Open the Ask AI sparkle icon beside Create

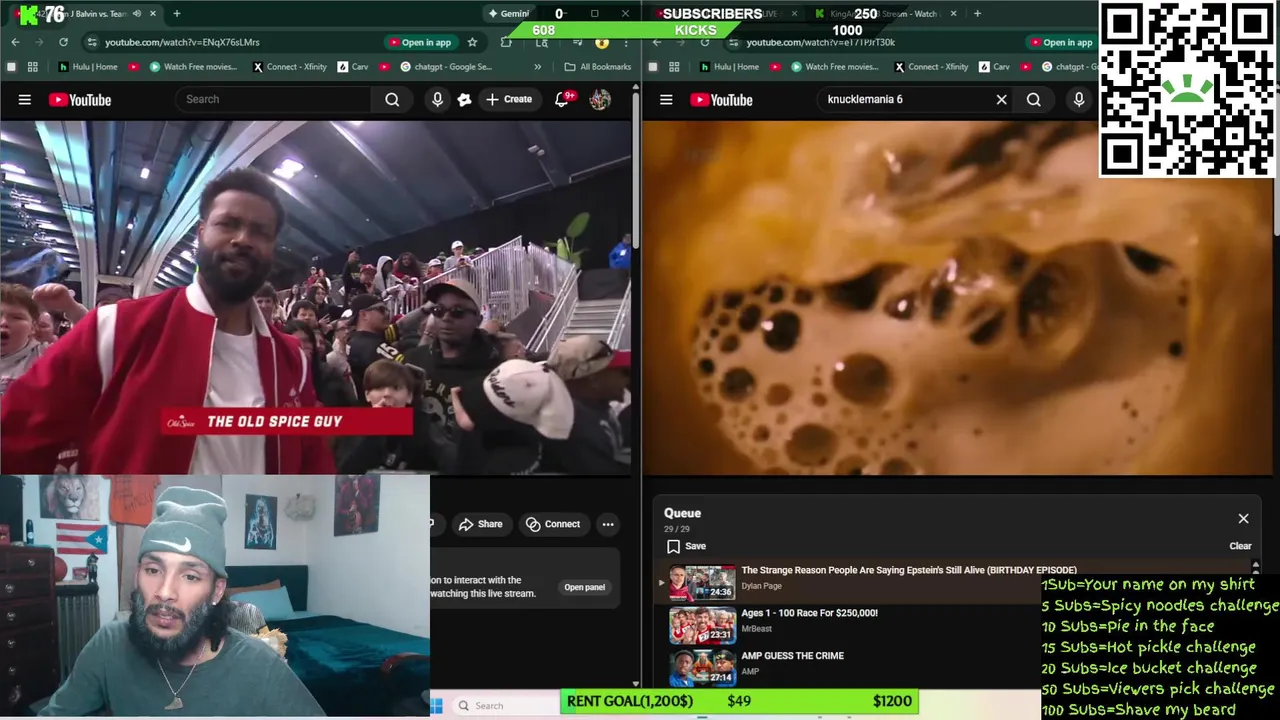464,99
